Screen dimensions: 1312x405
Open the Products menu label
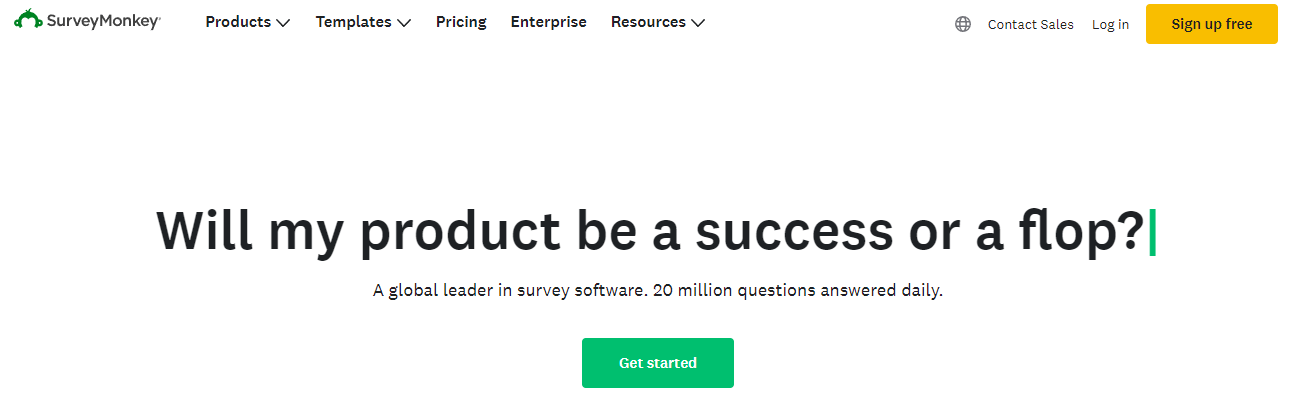(238, 22)
